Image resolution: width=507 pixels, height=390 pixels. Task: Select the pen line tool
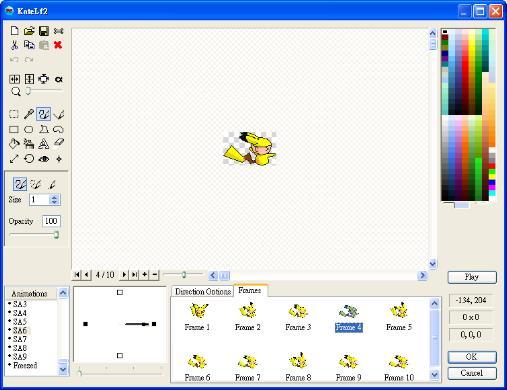[59, 114]
